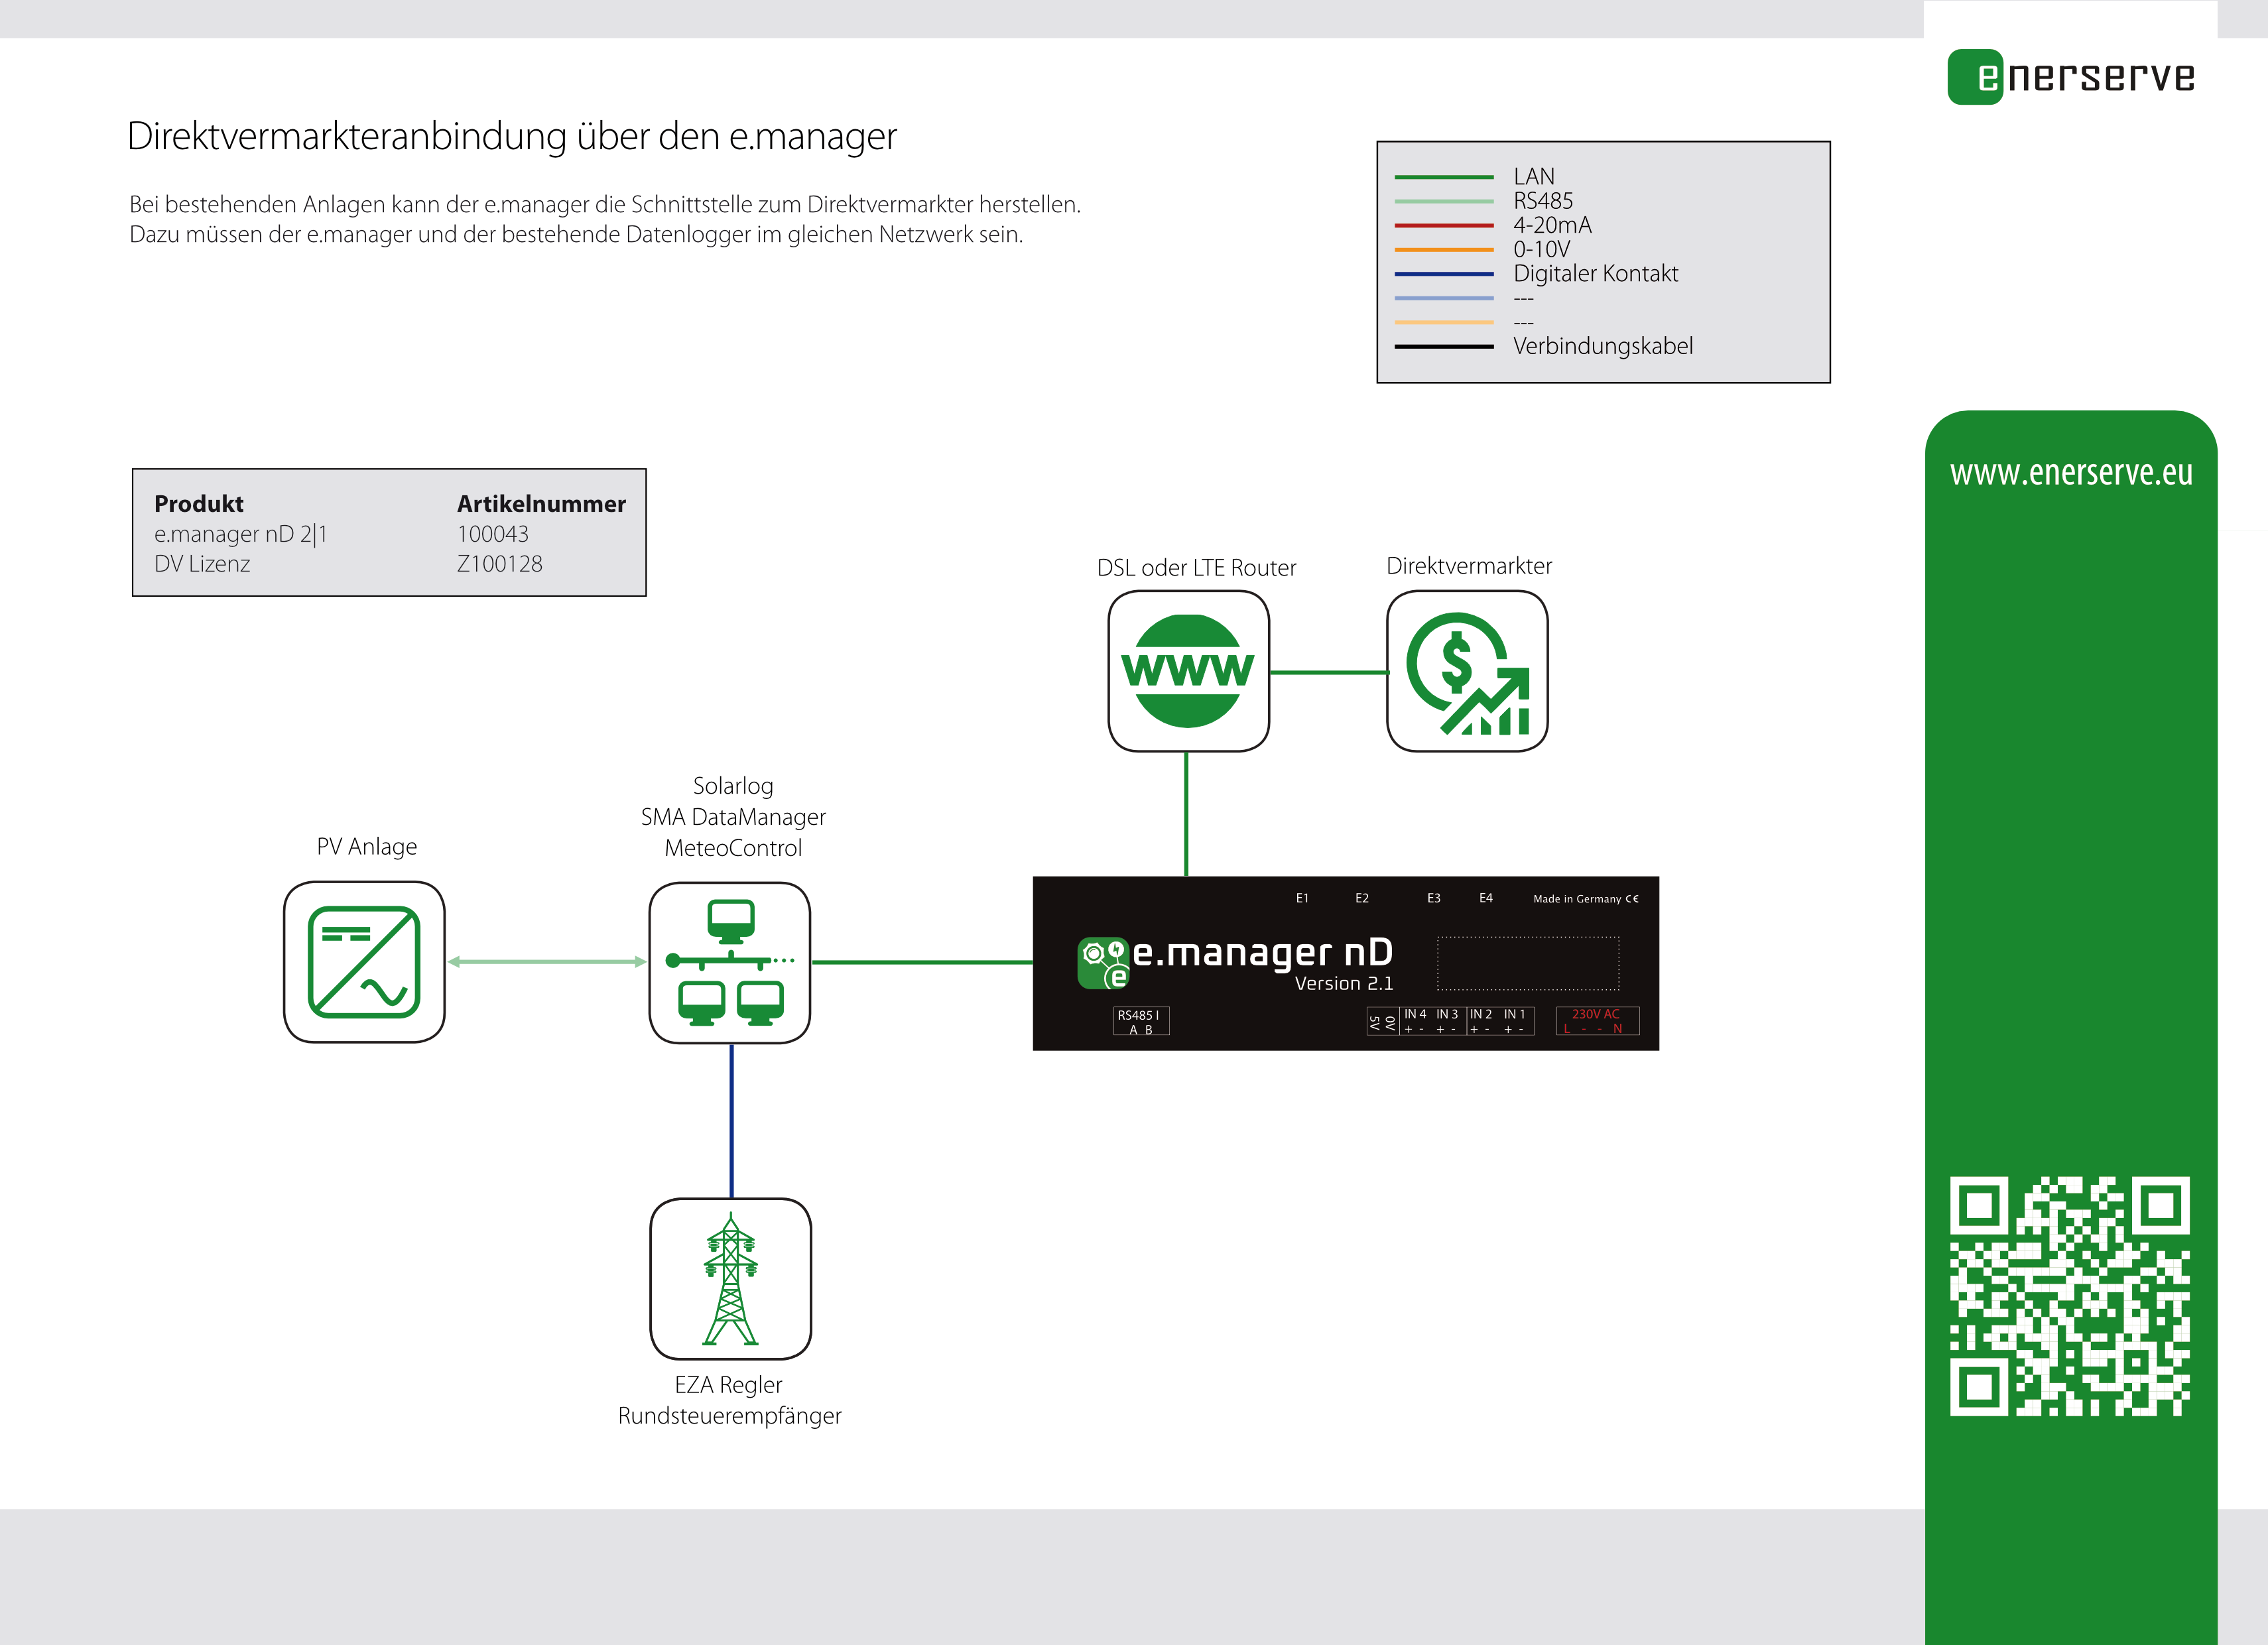Click the Version 2.1 text
Viewport: 2268px width, 1645px height.
click(1344, 983)
